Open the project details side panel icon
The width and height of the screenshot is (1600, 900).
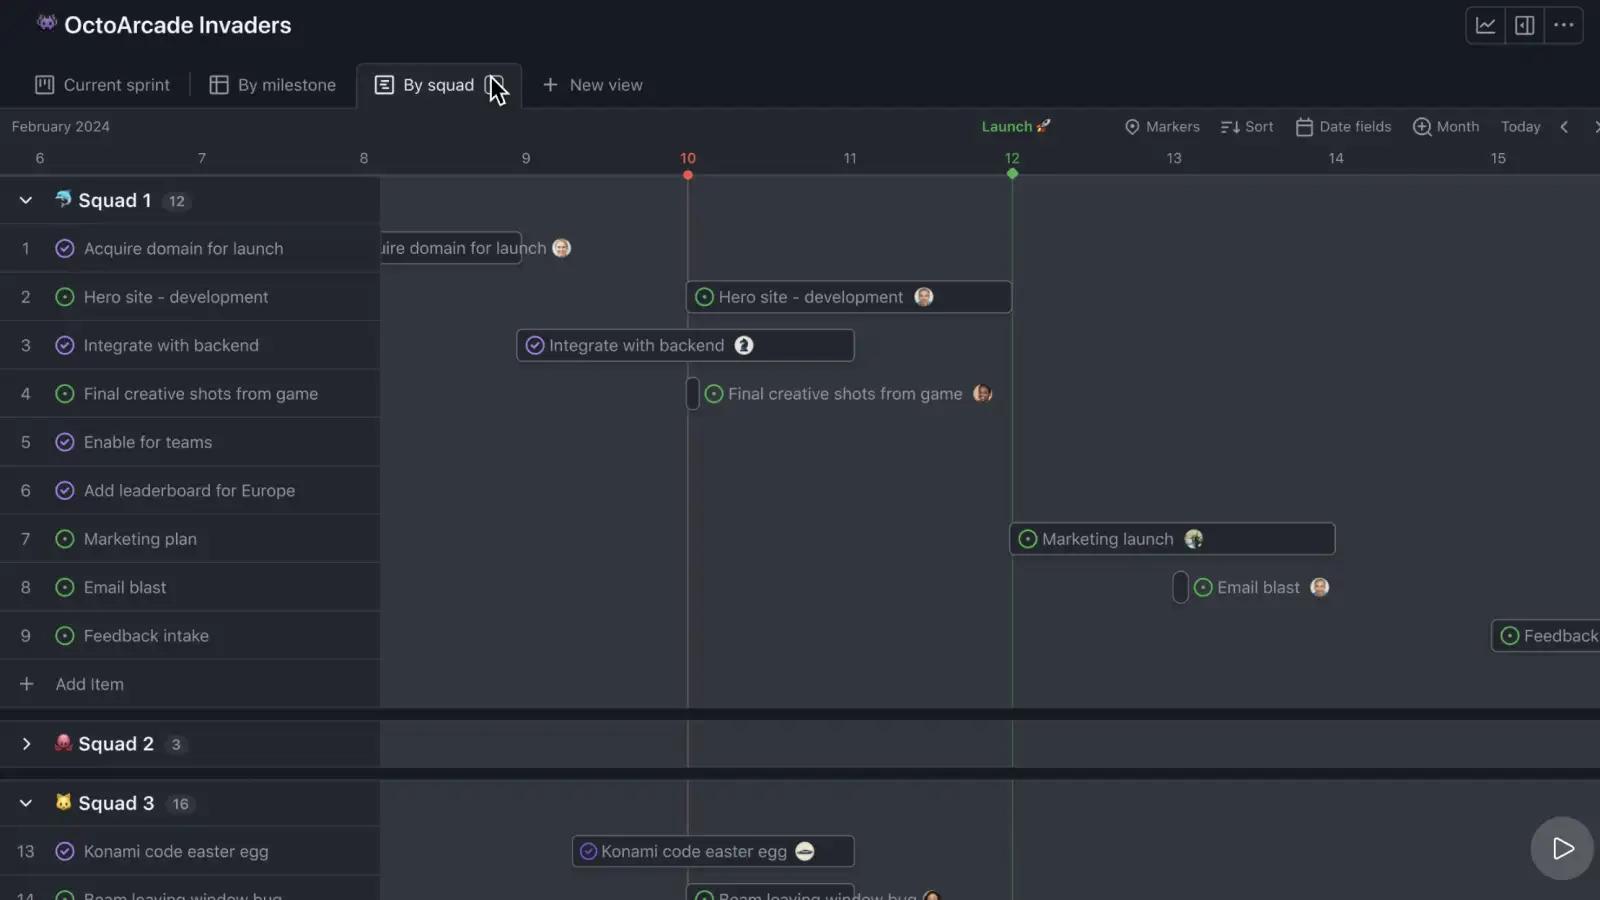coord(1524,26)
